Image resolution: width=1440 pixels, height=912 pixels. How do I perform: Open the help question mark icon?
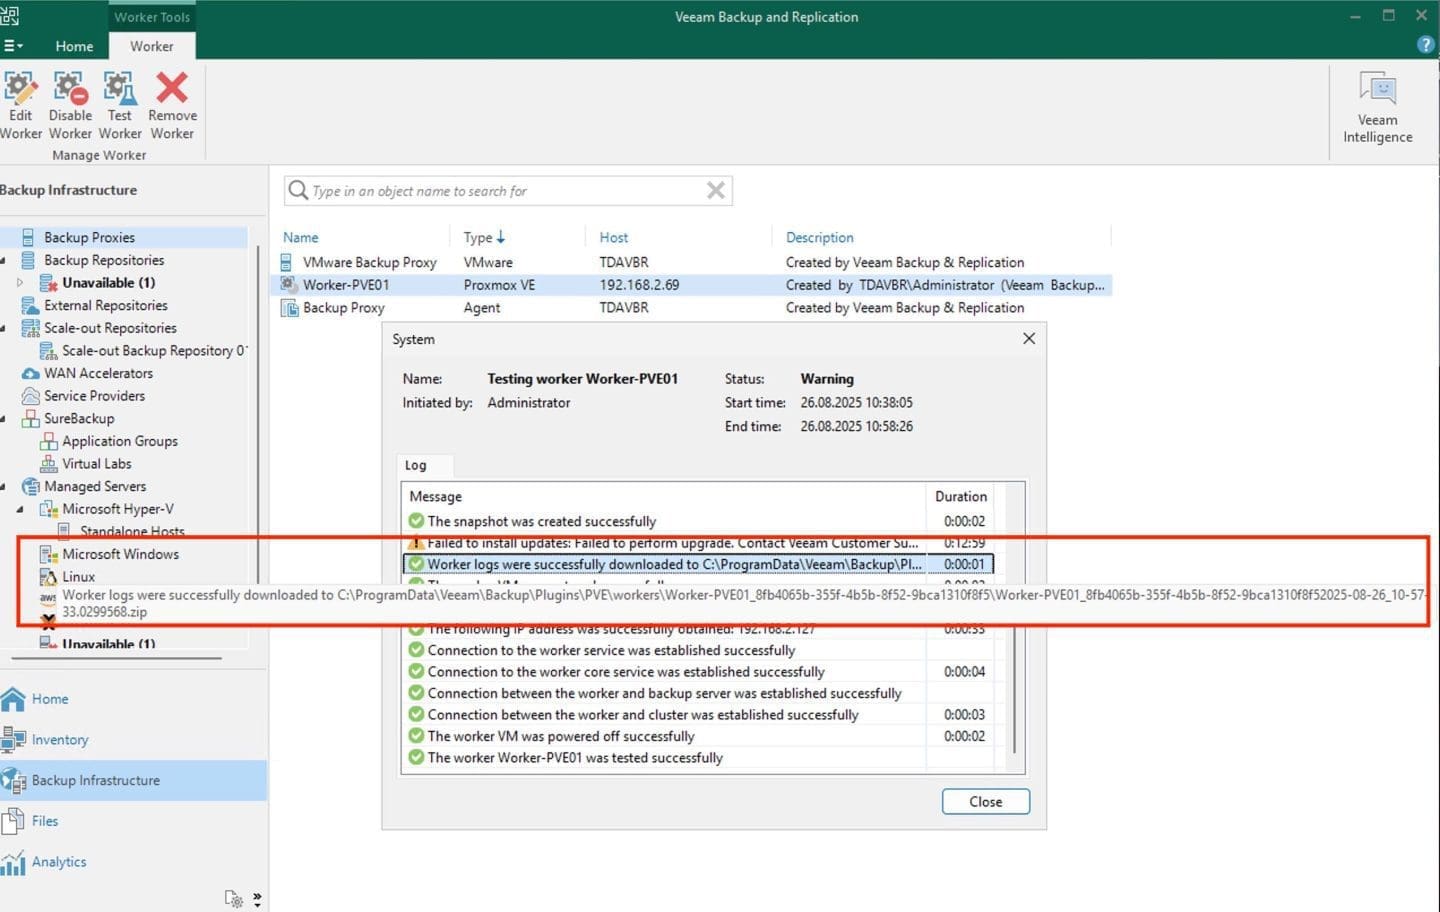(x=1425, y=45)
